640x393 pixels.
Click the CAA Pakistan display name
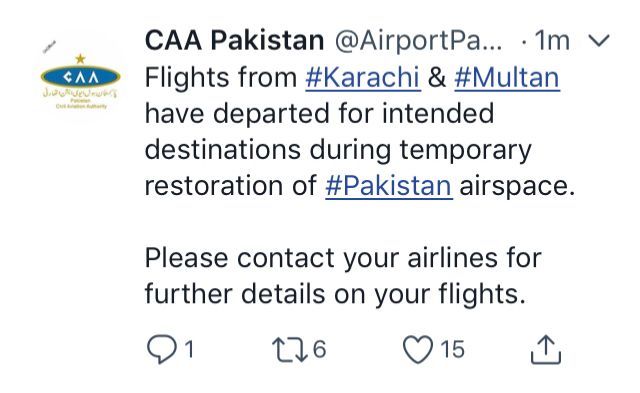point(234,40)
